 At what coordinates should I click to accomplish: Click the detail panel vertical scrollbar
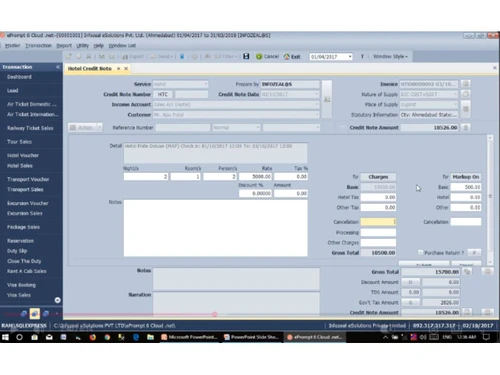[490, 199]
